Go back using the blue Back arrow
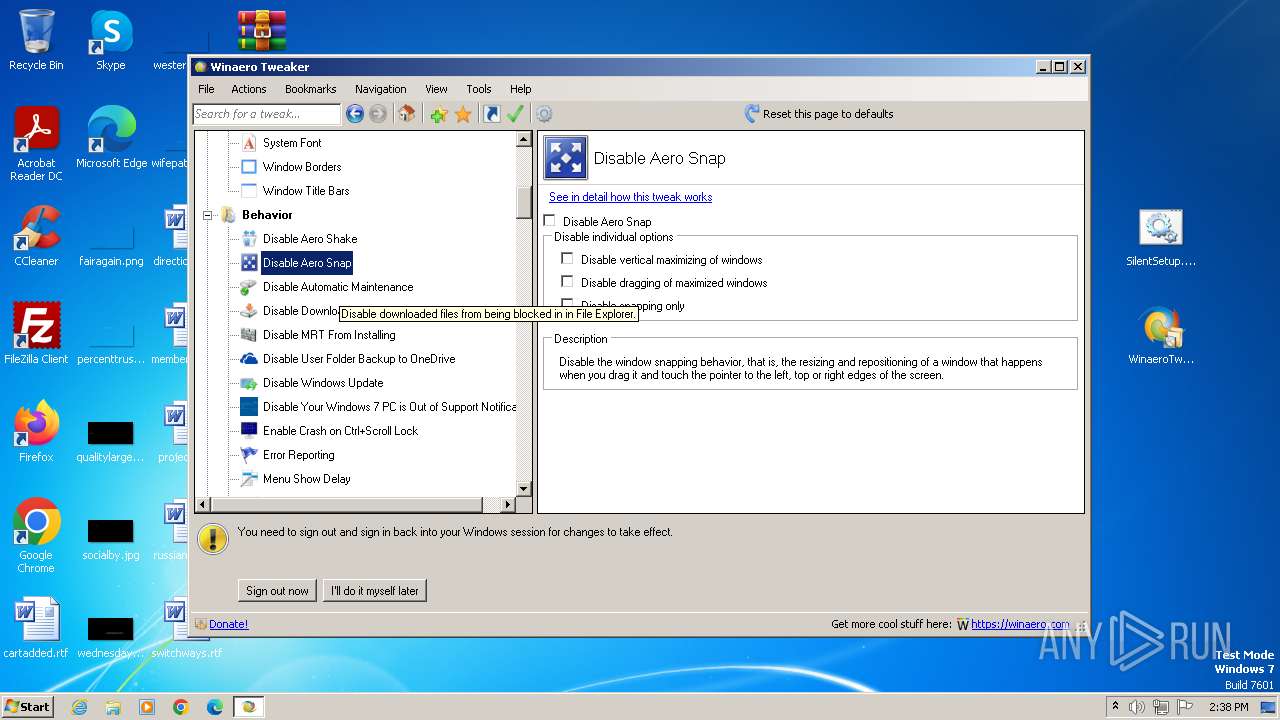This screenshot has width=1280, height=720. pyautogui.click(x=354, y=114)
